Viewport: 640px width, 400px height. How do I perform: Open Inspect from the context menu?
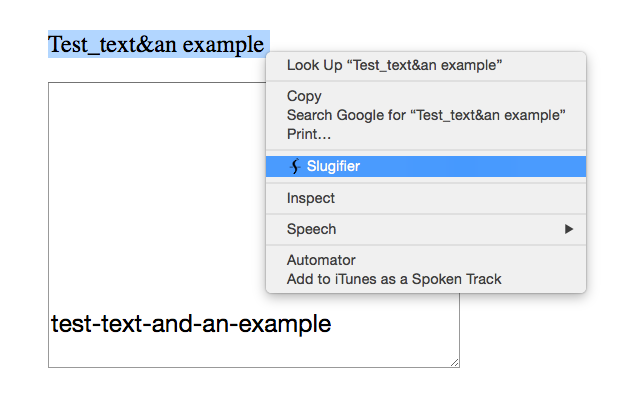point(311,198)
